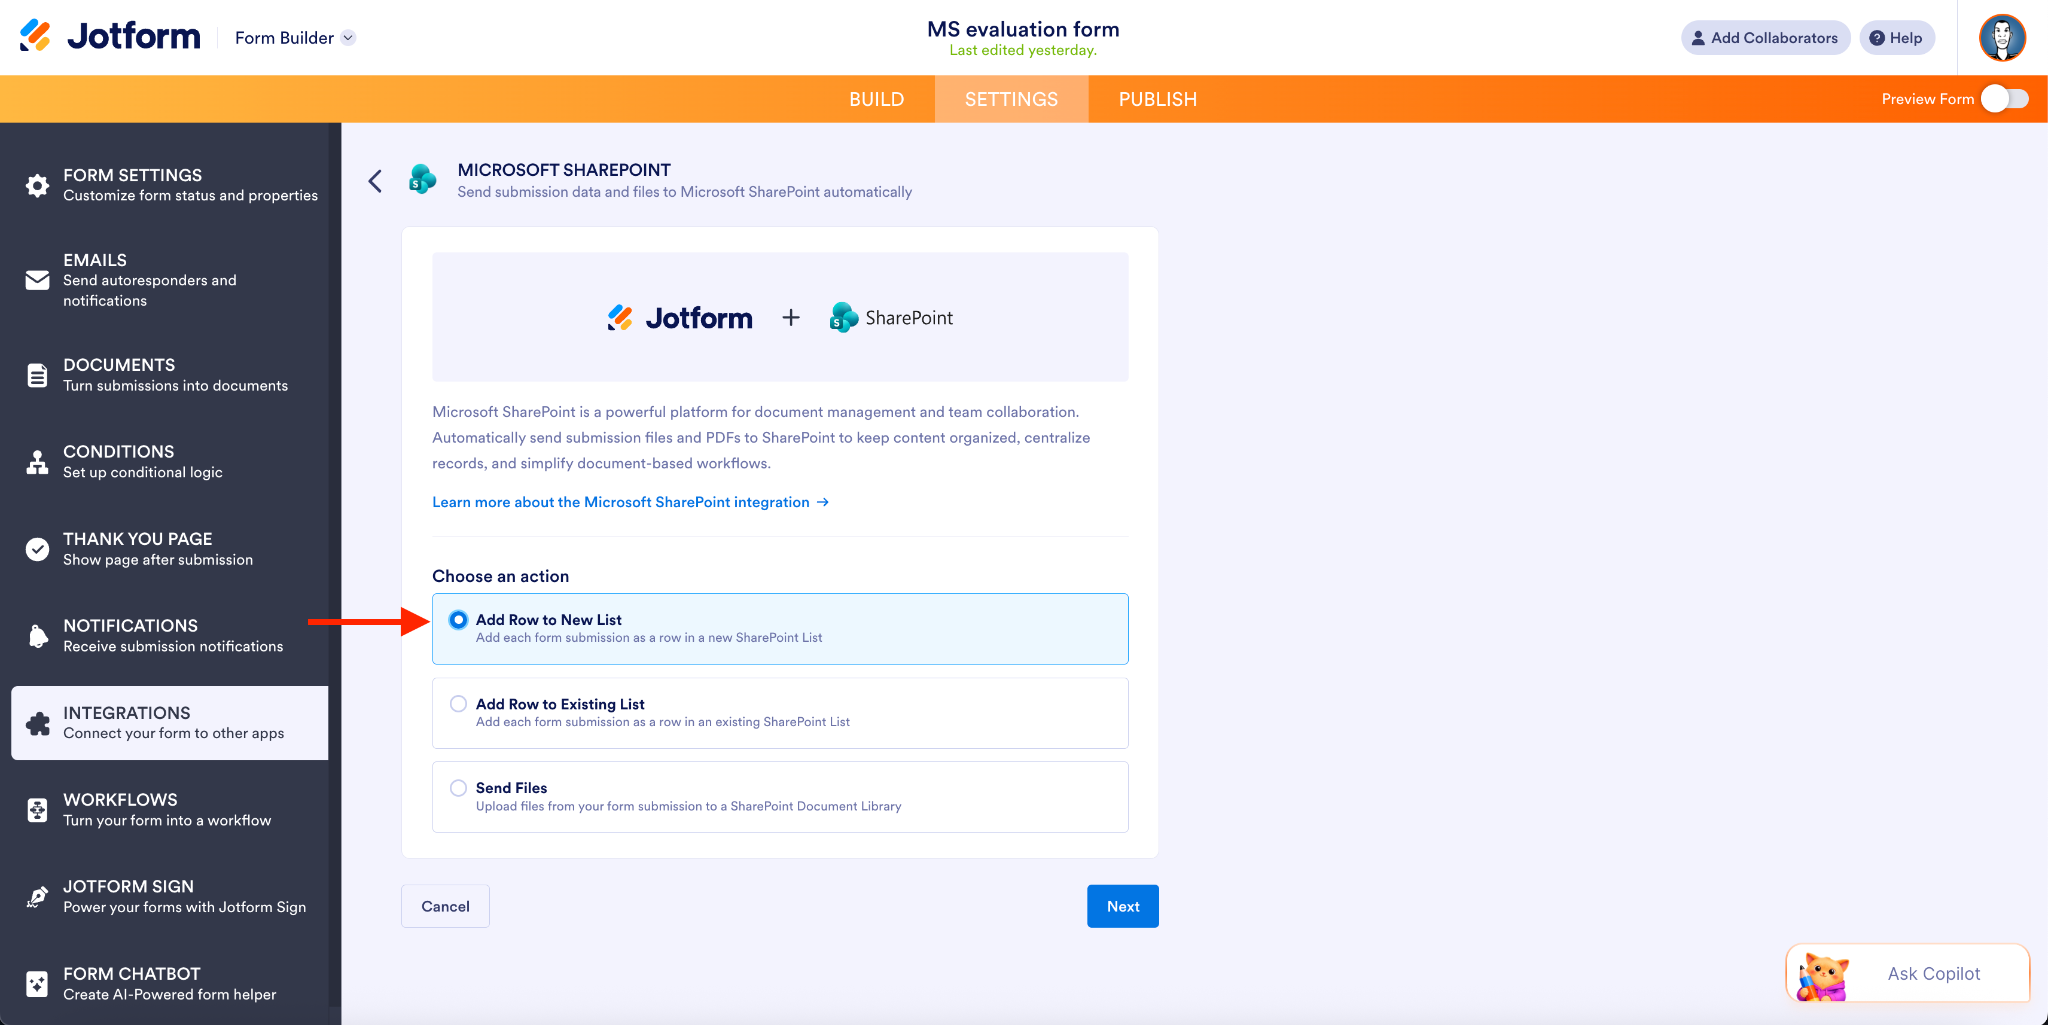Click the Integrations puzzle piece icon
2048x1025 pixels.
(36, 722)
